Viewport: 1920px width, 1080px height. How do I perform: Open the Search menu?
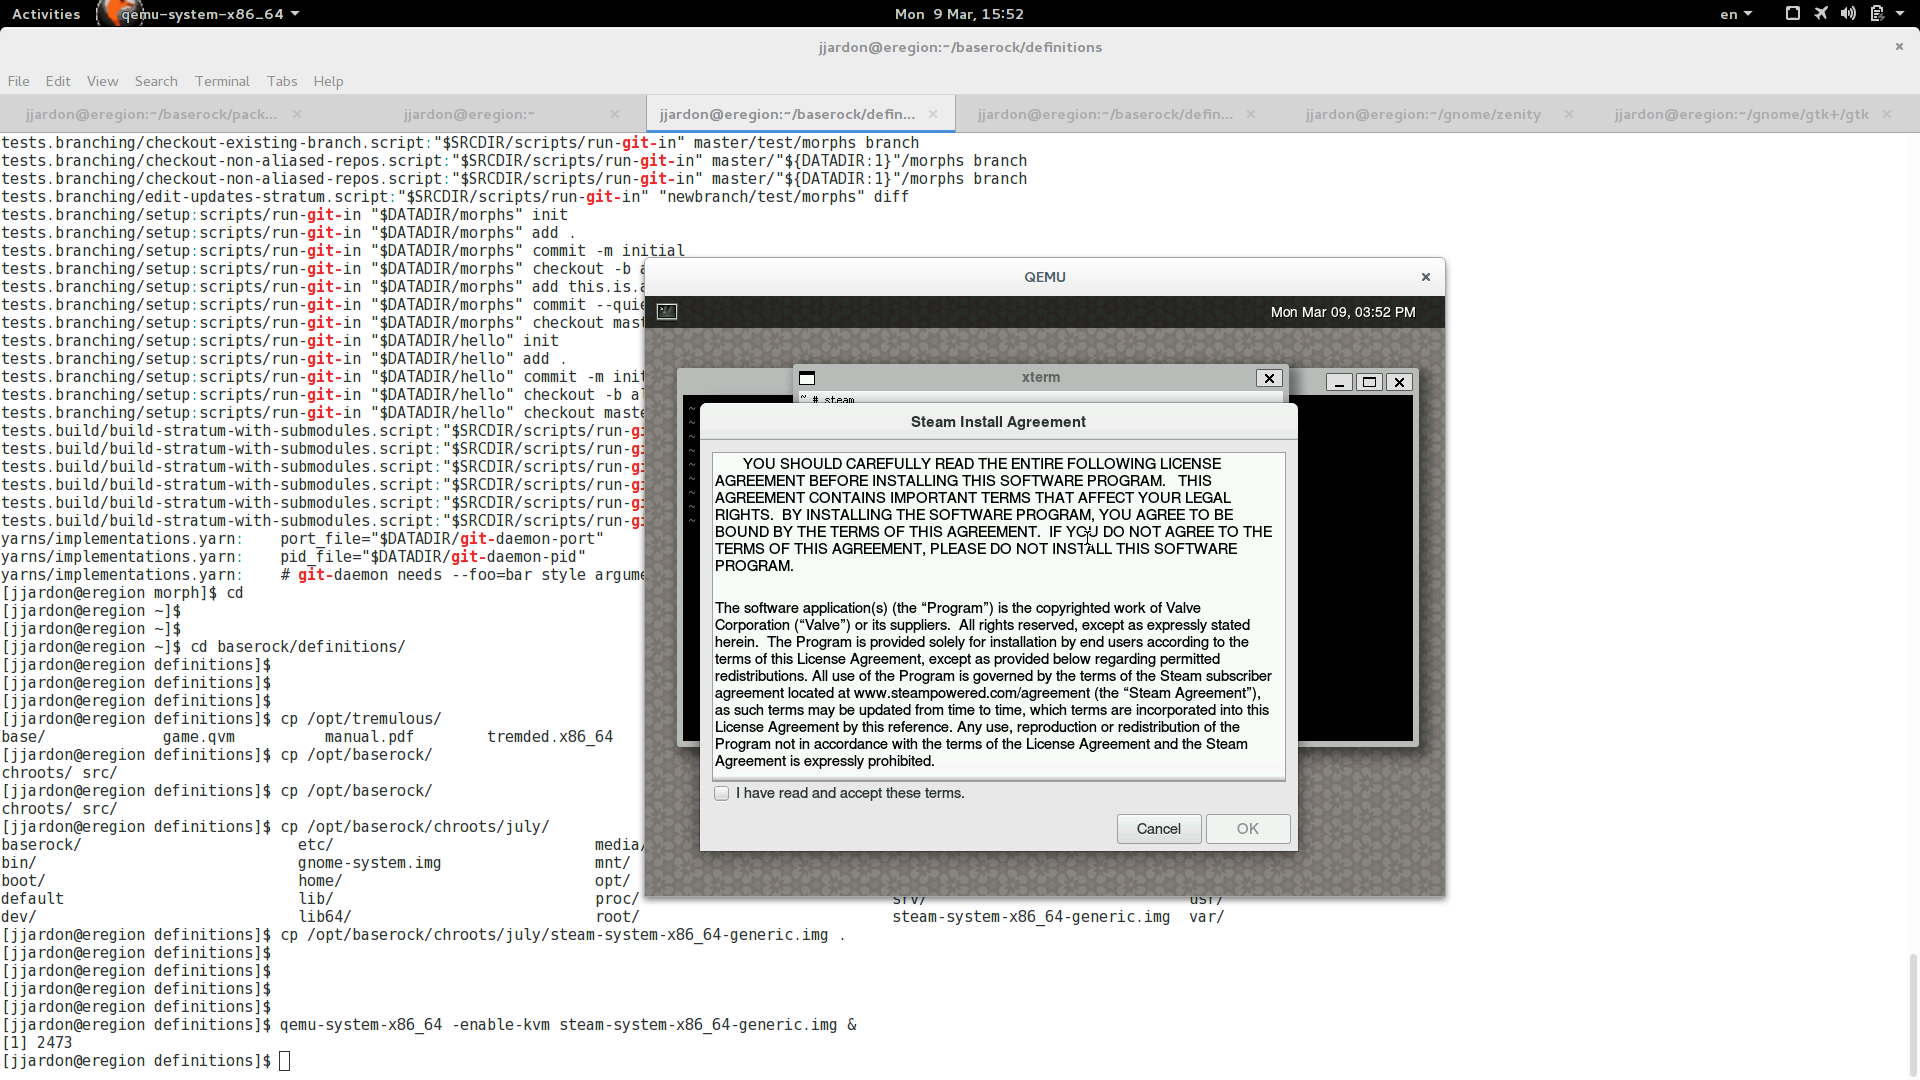click(156, 81)
